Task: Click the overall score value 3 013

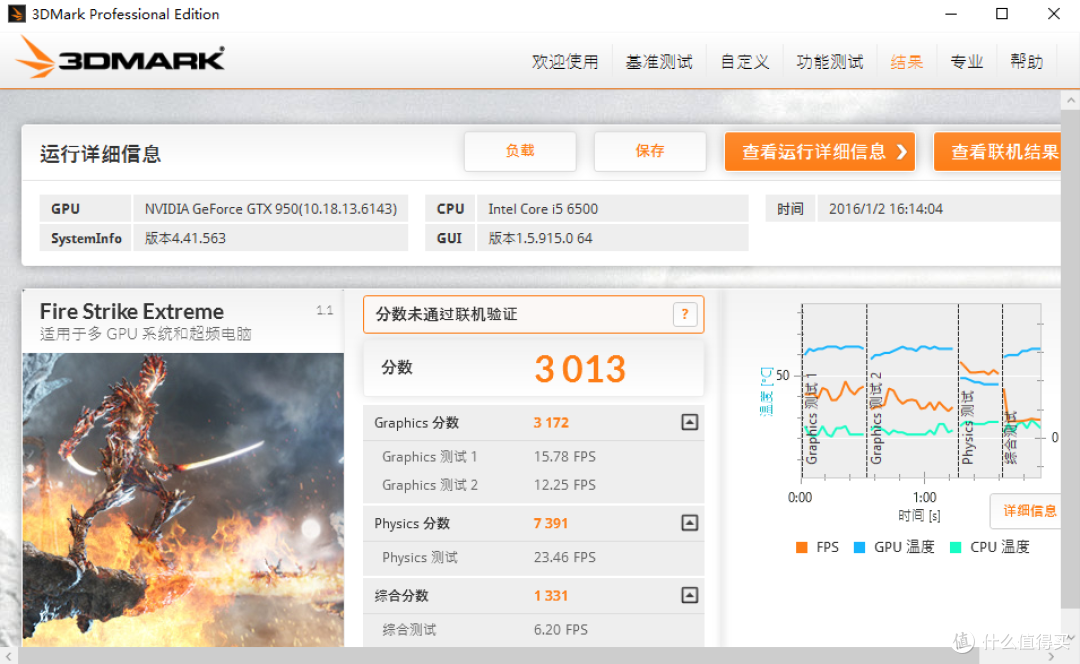Action: pos(580,369)
